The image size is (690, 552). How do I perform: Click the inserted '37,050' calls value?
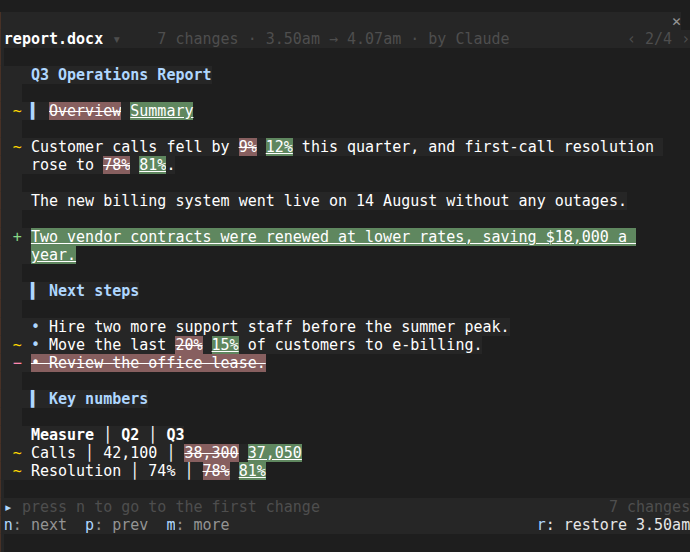click(x=275, y=453)
